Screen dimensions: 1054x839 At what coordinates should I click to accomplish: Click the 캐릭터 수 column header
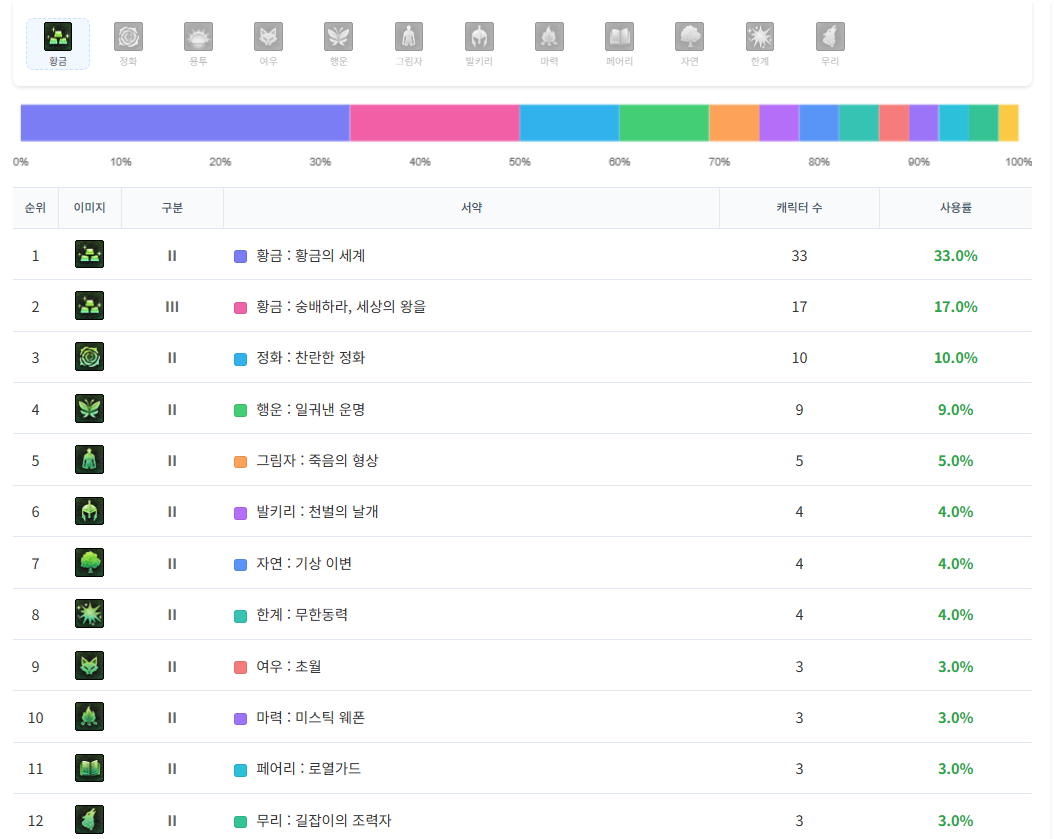click(x=799, y=208)
